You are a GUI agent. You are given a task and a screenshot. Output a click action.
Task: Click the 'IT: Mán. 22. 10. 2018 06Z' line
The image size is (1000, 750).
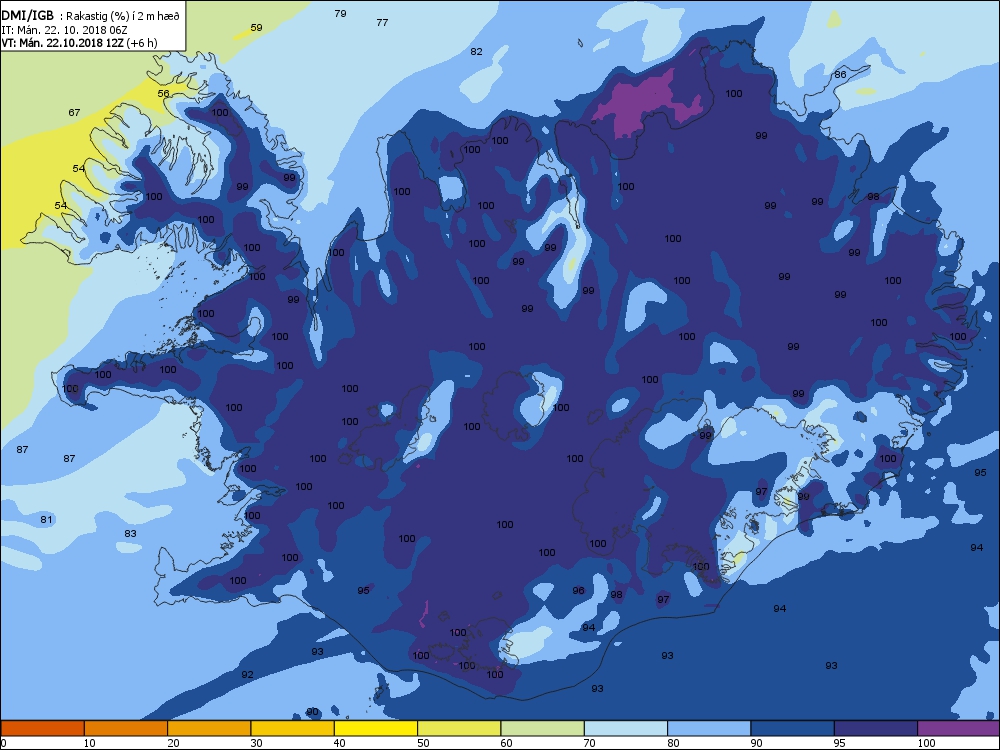64,30
